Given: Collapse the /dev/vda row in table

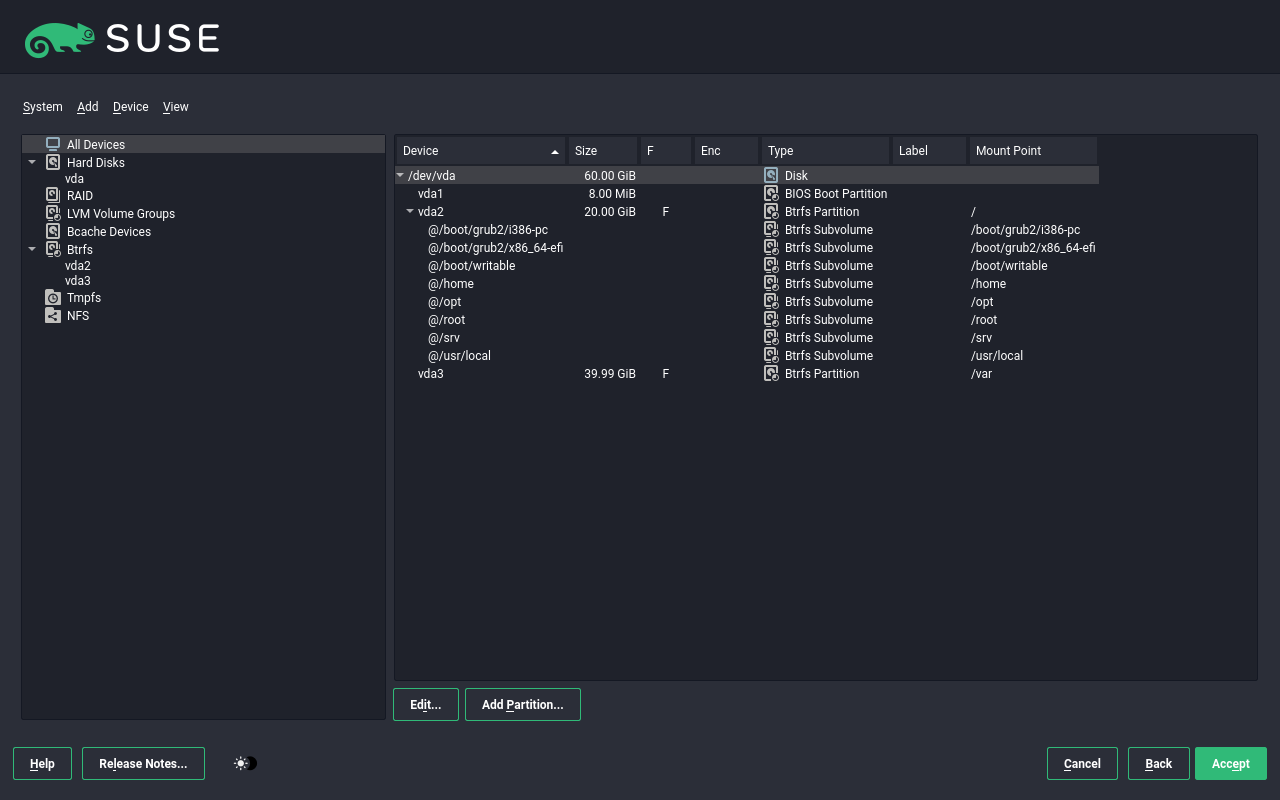Looking at the screenshot, I should tap(401, 175).
